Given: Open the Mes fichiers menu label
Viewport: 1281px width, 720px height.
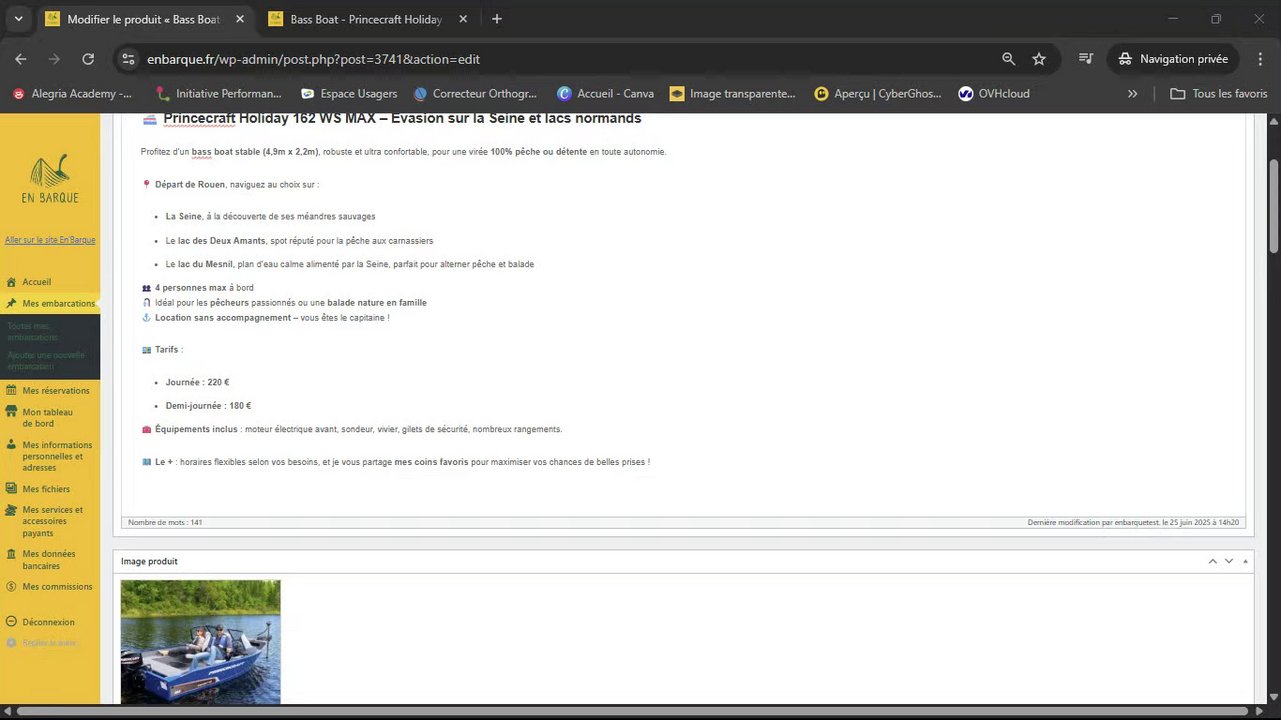Looking at the screenshot, I should 46,489.
